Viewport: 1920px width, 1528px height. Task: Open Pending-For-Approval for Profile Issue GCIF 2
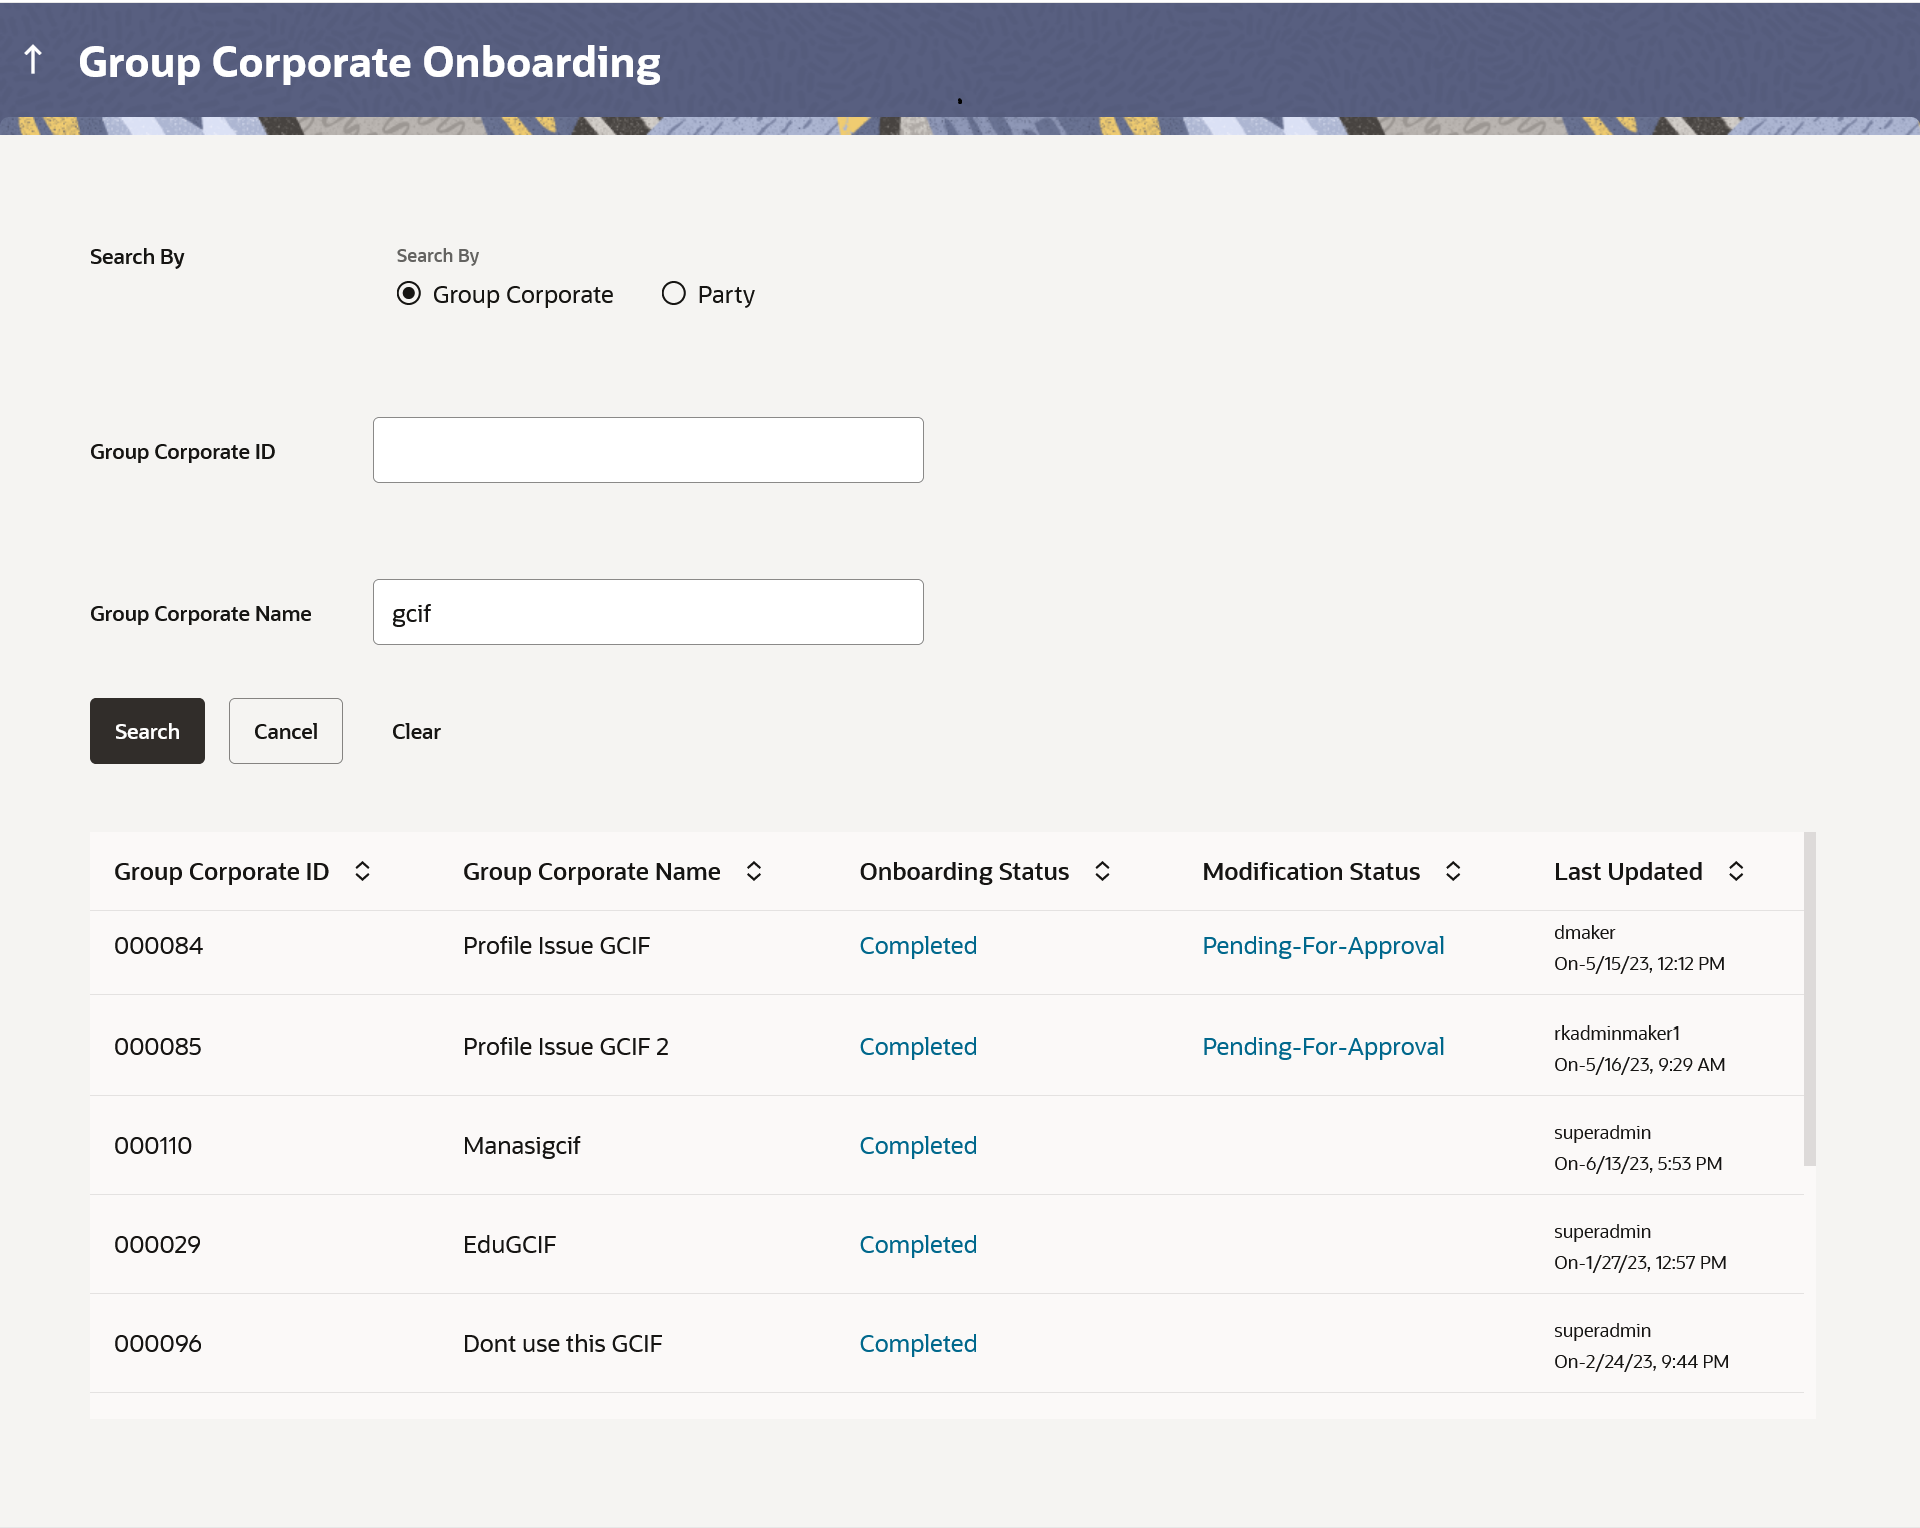(x=1323, y=1046)
